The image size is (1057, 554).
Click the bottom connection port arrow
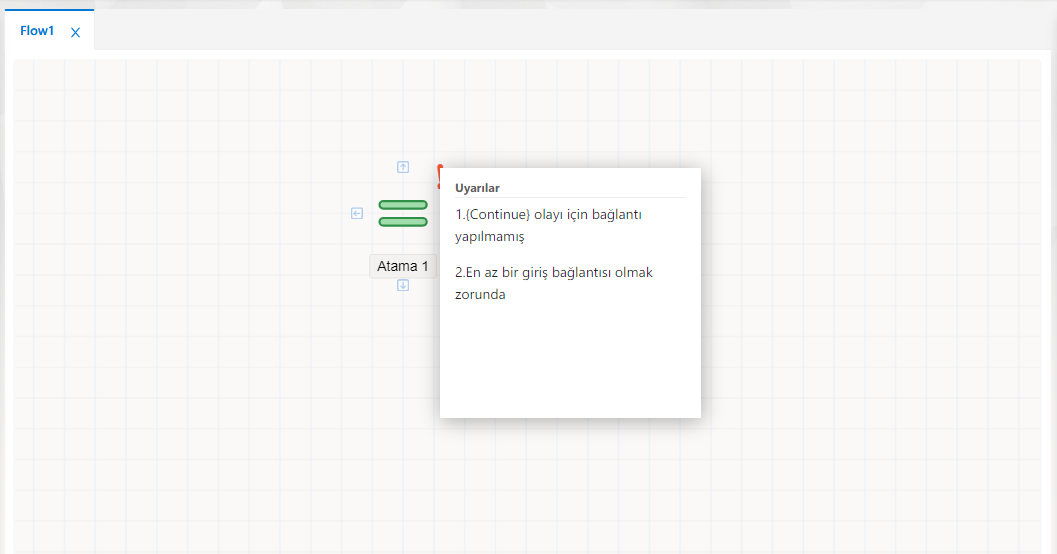pyautogui.click(x=403, y=286)
